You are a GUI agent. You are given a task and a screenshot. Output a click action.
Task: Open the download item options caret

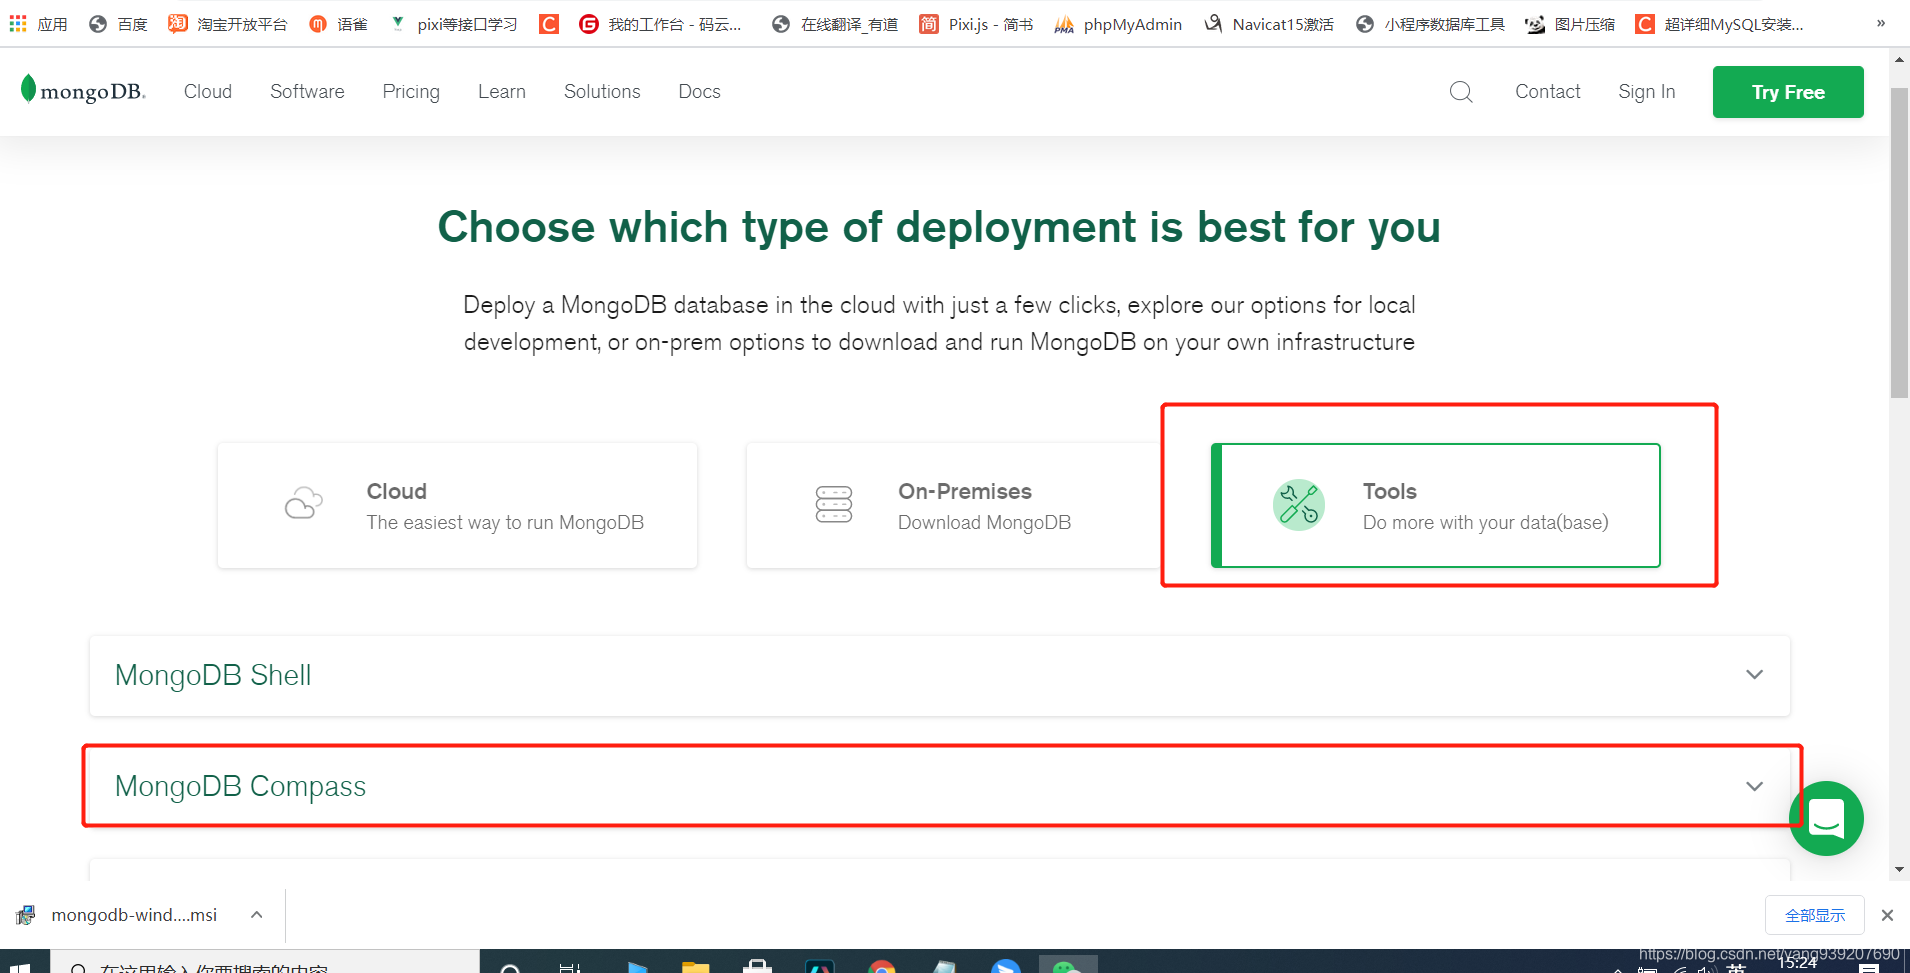(257, 915)
